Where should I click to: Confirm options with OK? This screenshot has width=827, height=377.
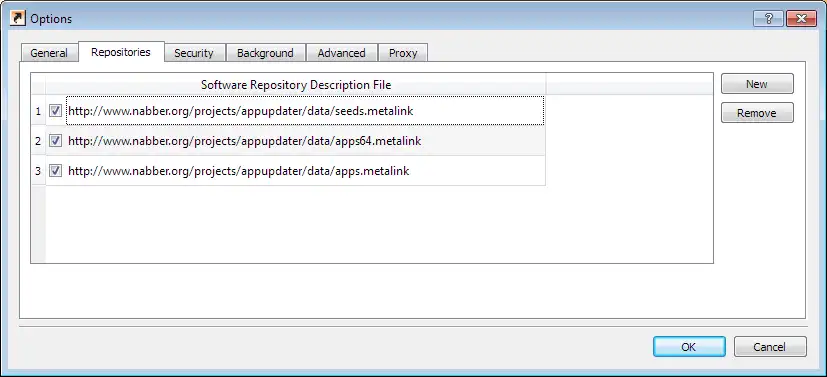(x=689, y=346)
